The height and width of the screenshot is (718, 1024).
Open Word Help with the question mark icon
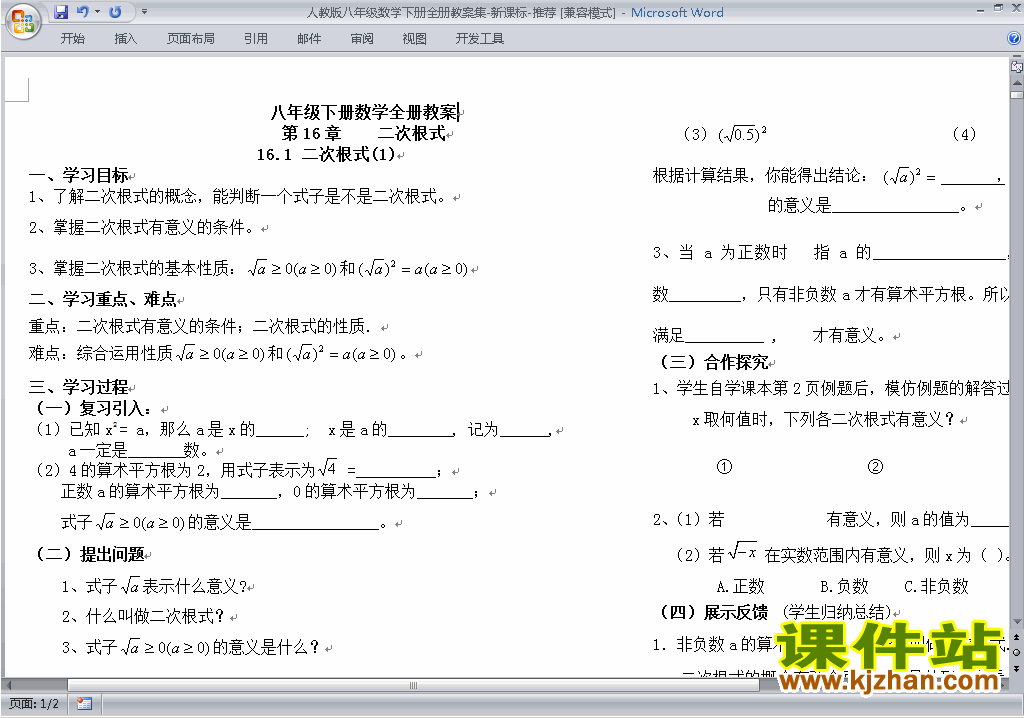[x=1014, y=39]
